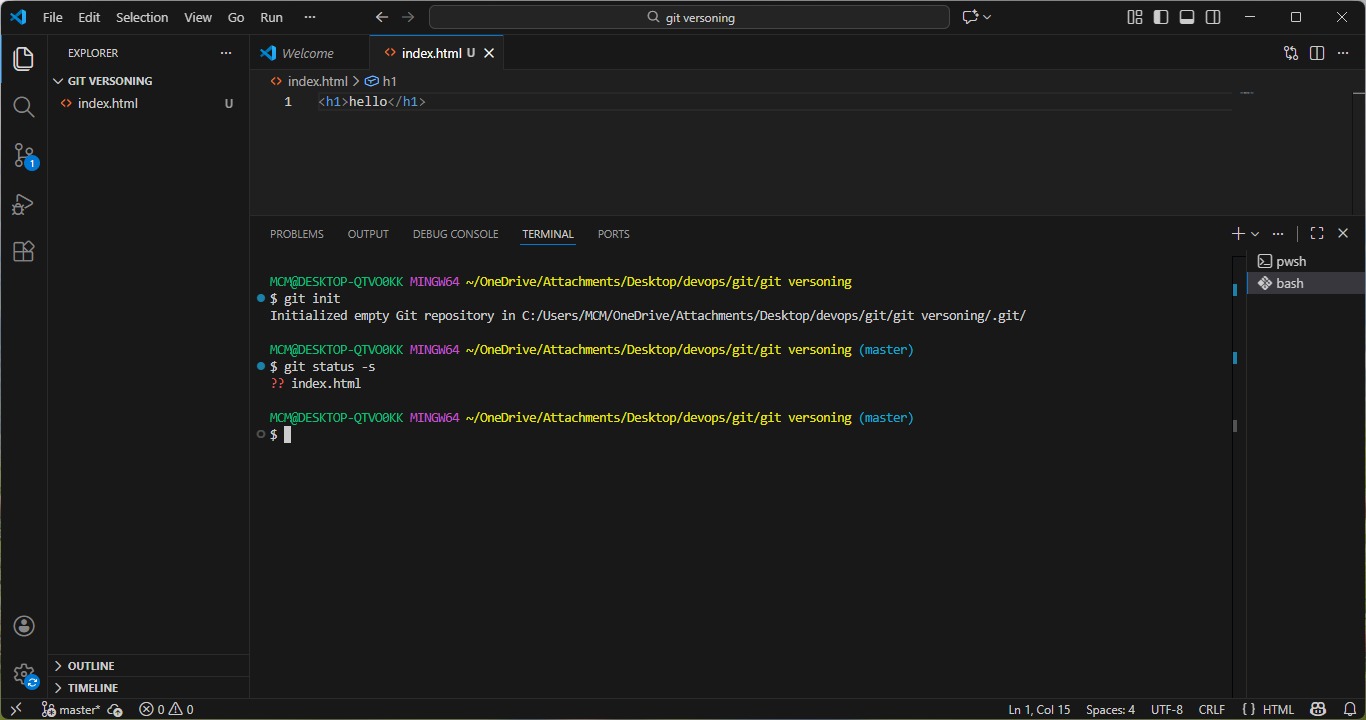1366x720 pixels.
Task: Open the Edit menu
Action: (x=89, y=17)
